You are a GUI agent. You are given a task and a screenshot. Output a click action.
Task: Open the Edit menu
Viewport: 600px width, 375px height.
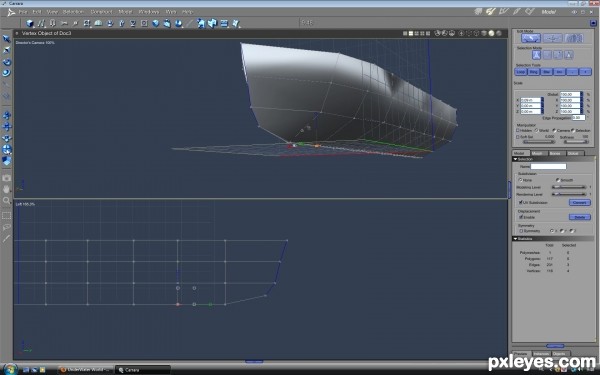coord(37,12)
